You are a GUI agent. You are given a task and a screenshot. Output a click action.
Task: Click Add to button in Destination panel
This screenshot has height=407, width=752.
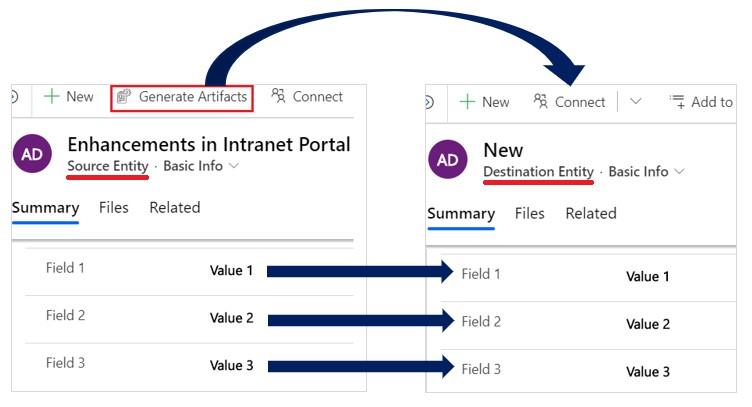pyautogui.click(x=701, y=102)
